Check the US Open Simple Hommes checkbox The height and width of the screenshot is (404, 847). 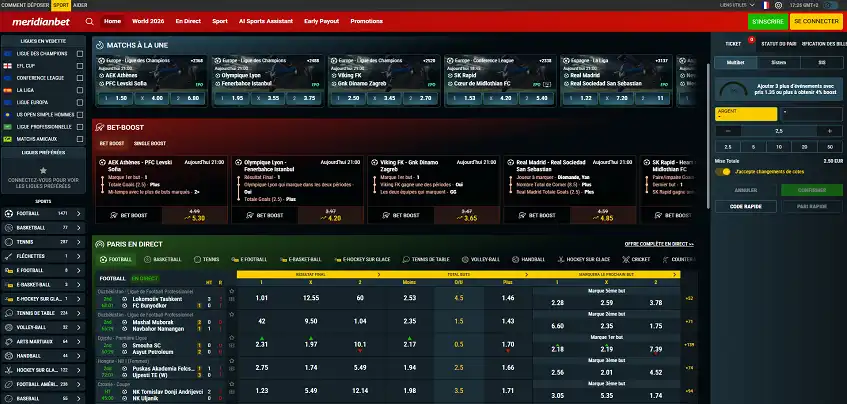80,115
